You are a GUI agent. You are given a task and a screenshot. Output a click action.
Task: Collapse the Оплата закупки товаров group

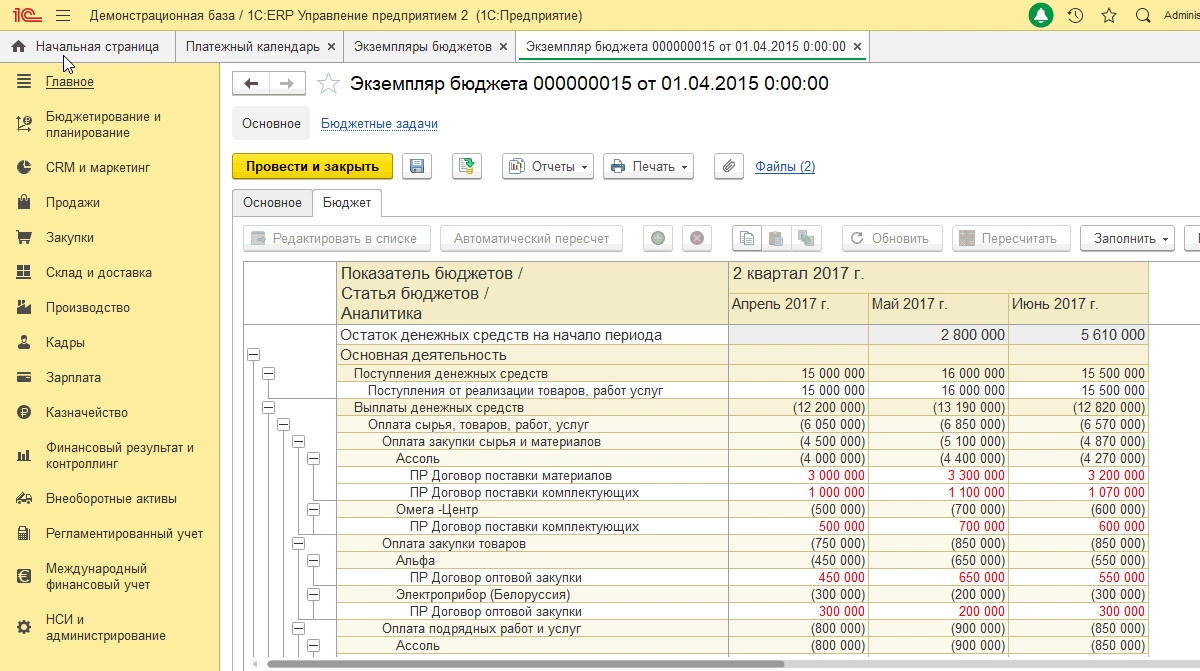click(298, 544)
